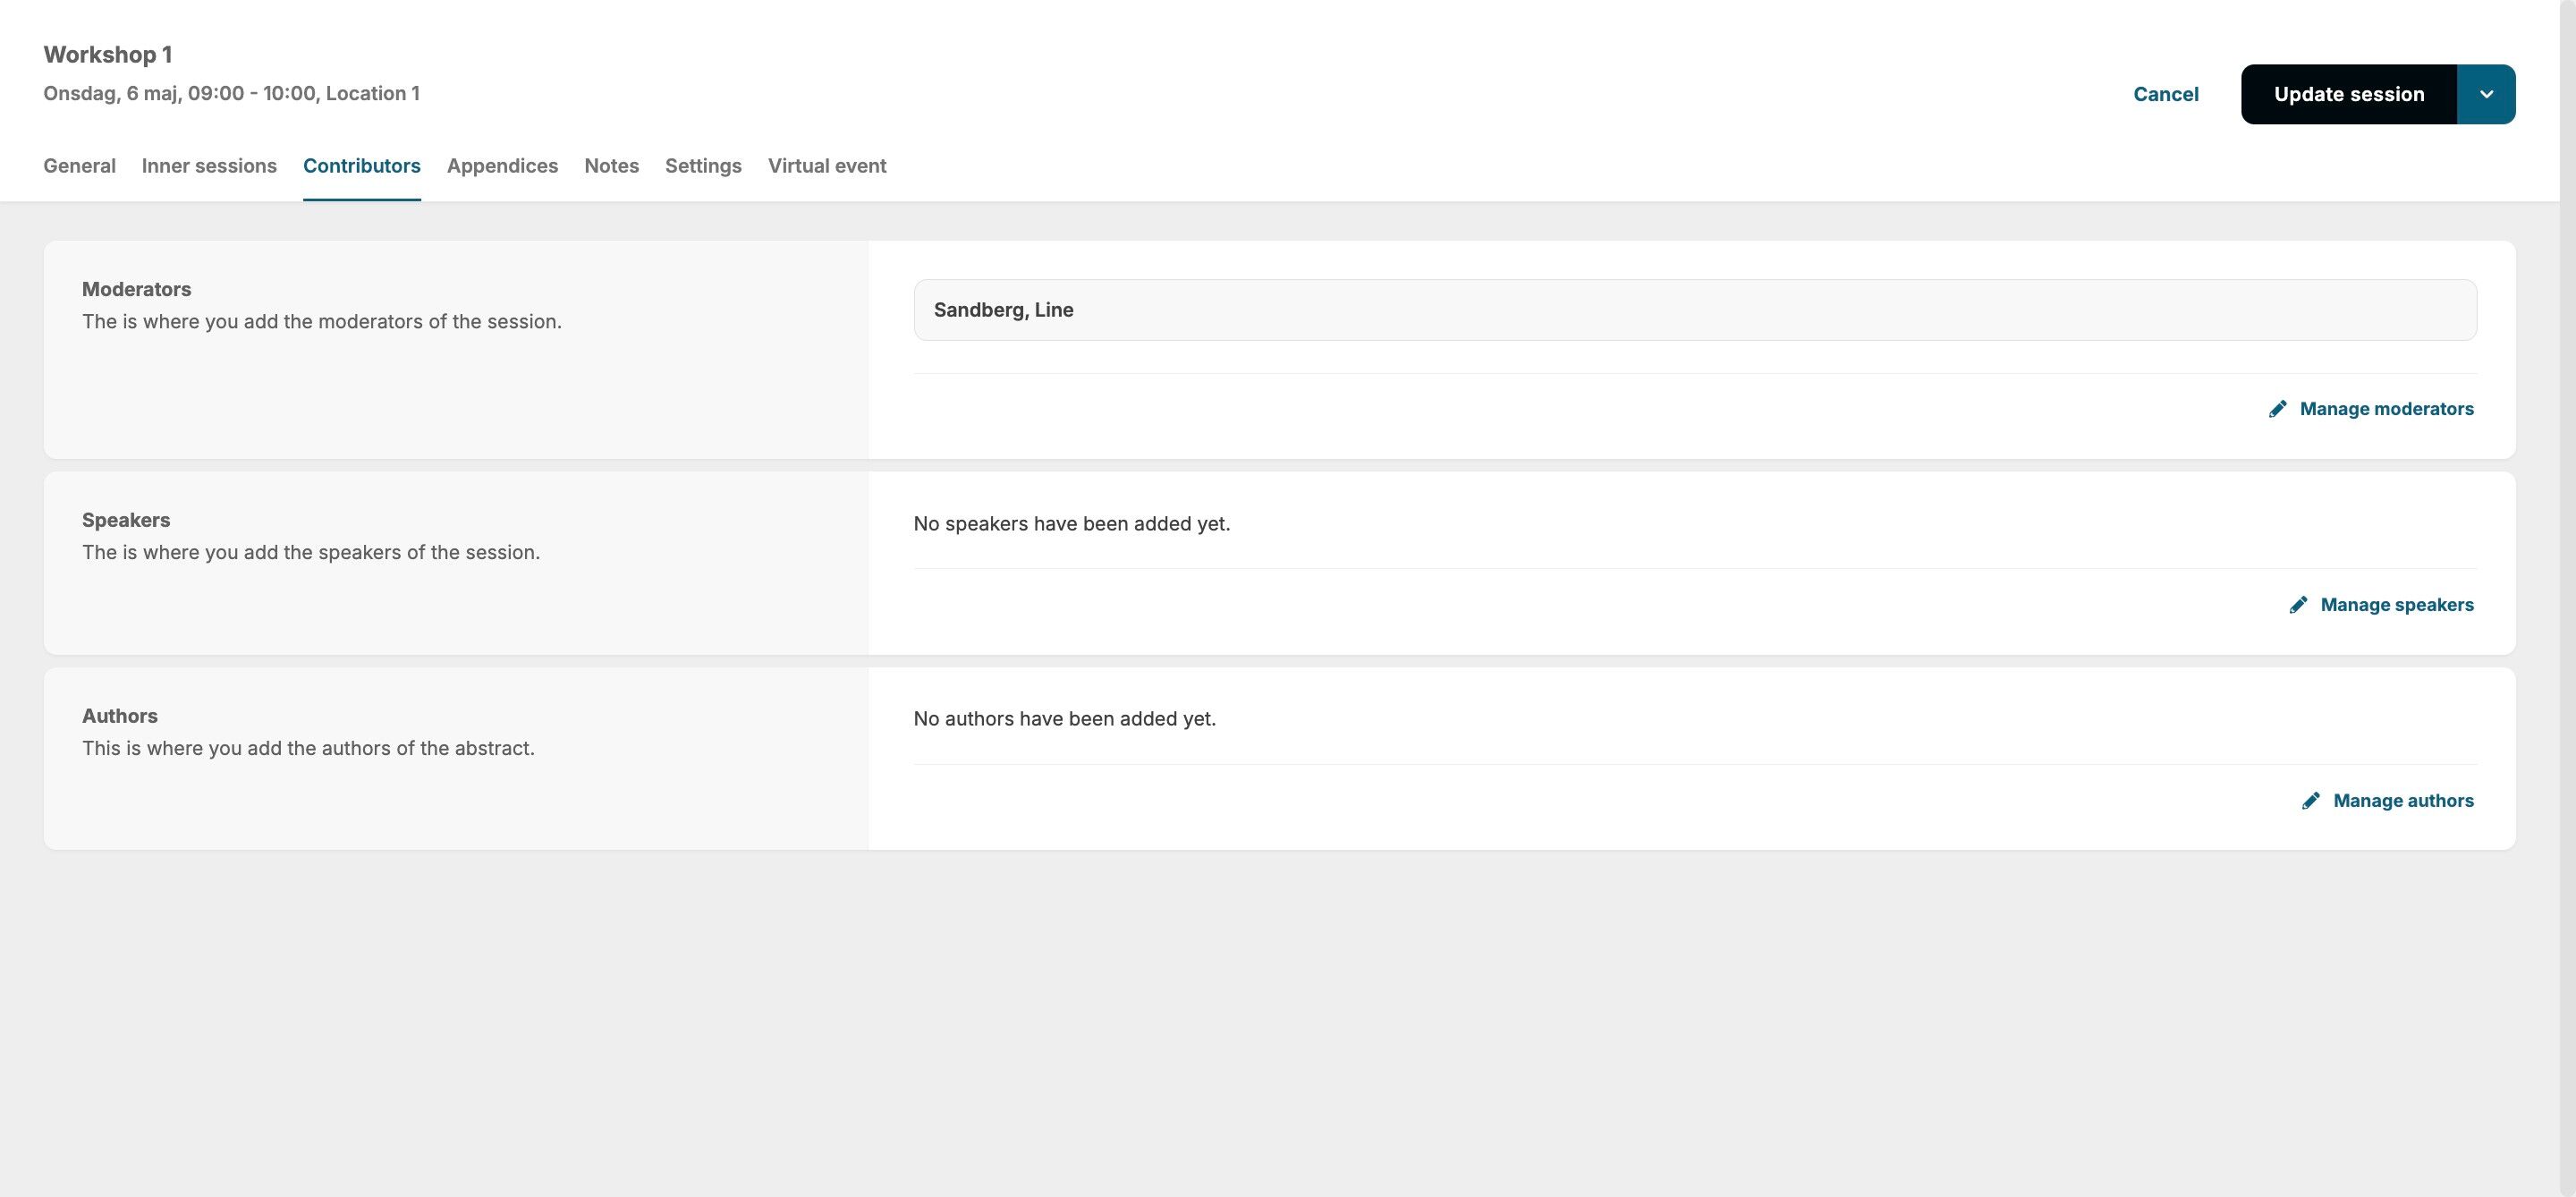
Task: Click the pencil icon beside Manage moderators
Action: pos(2277,409)
